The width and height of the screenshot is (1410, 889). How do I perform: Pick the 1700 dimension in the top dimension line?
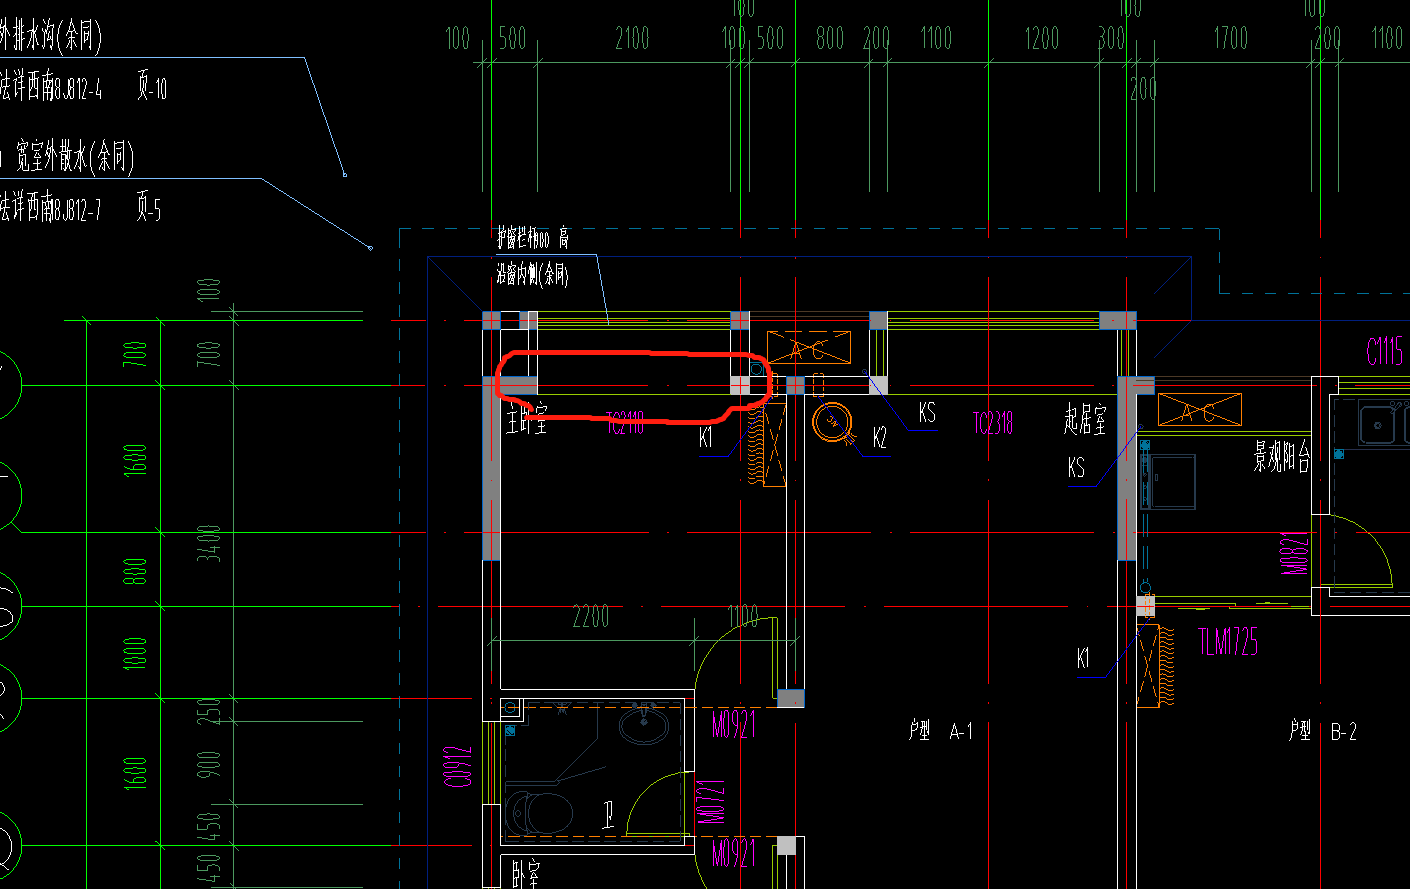tap(1231, 38)
